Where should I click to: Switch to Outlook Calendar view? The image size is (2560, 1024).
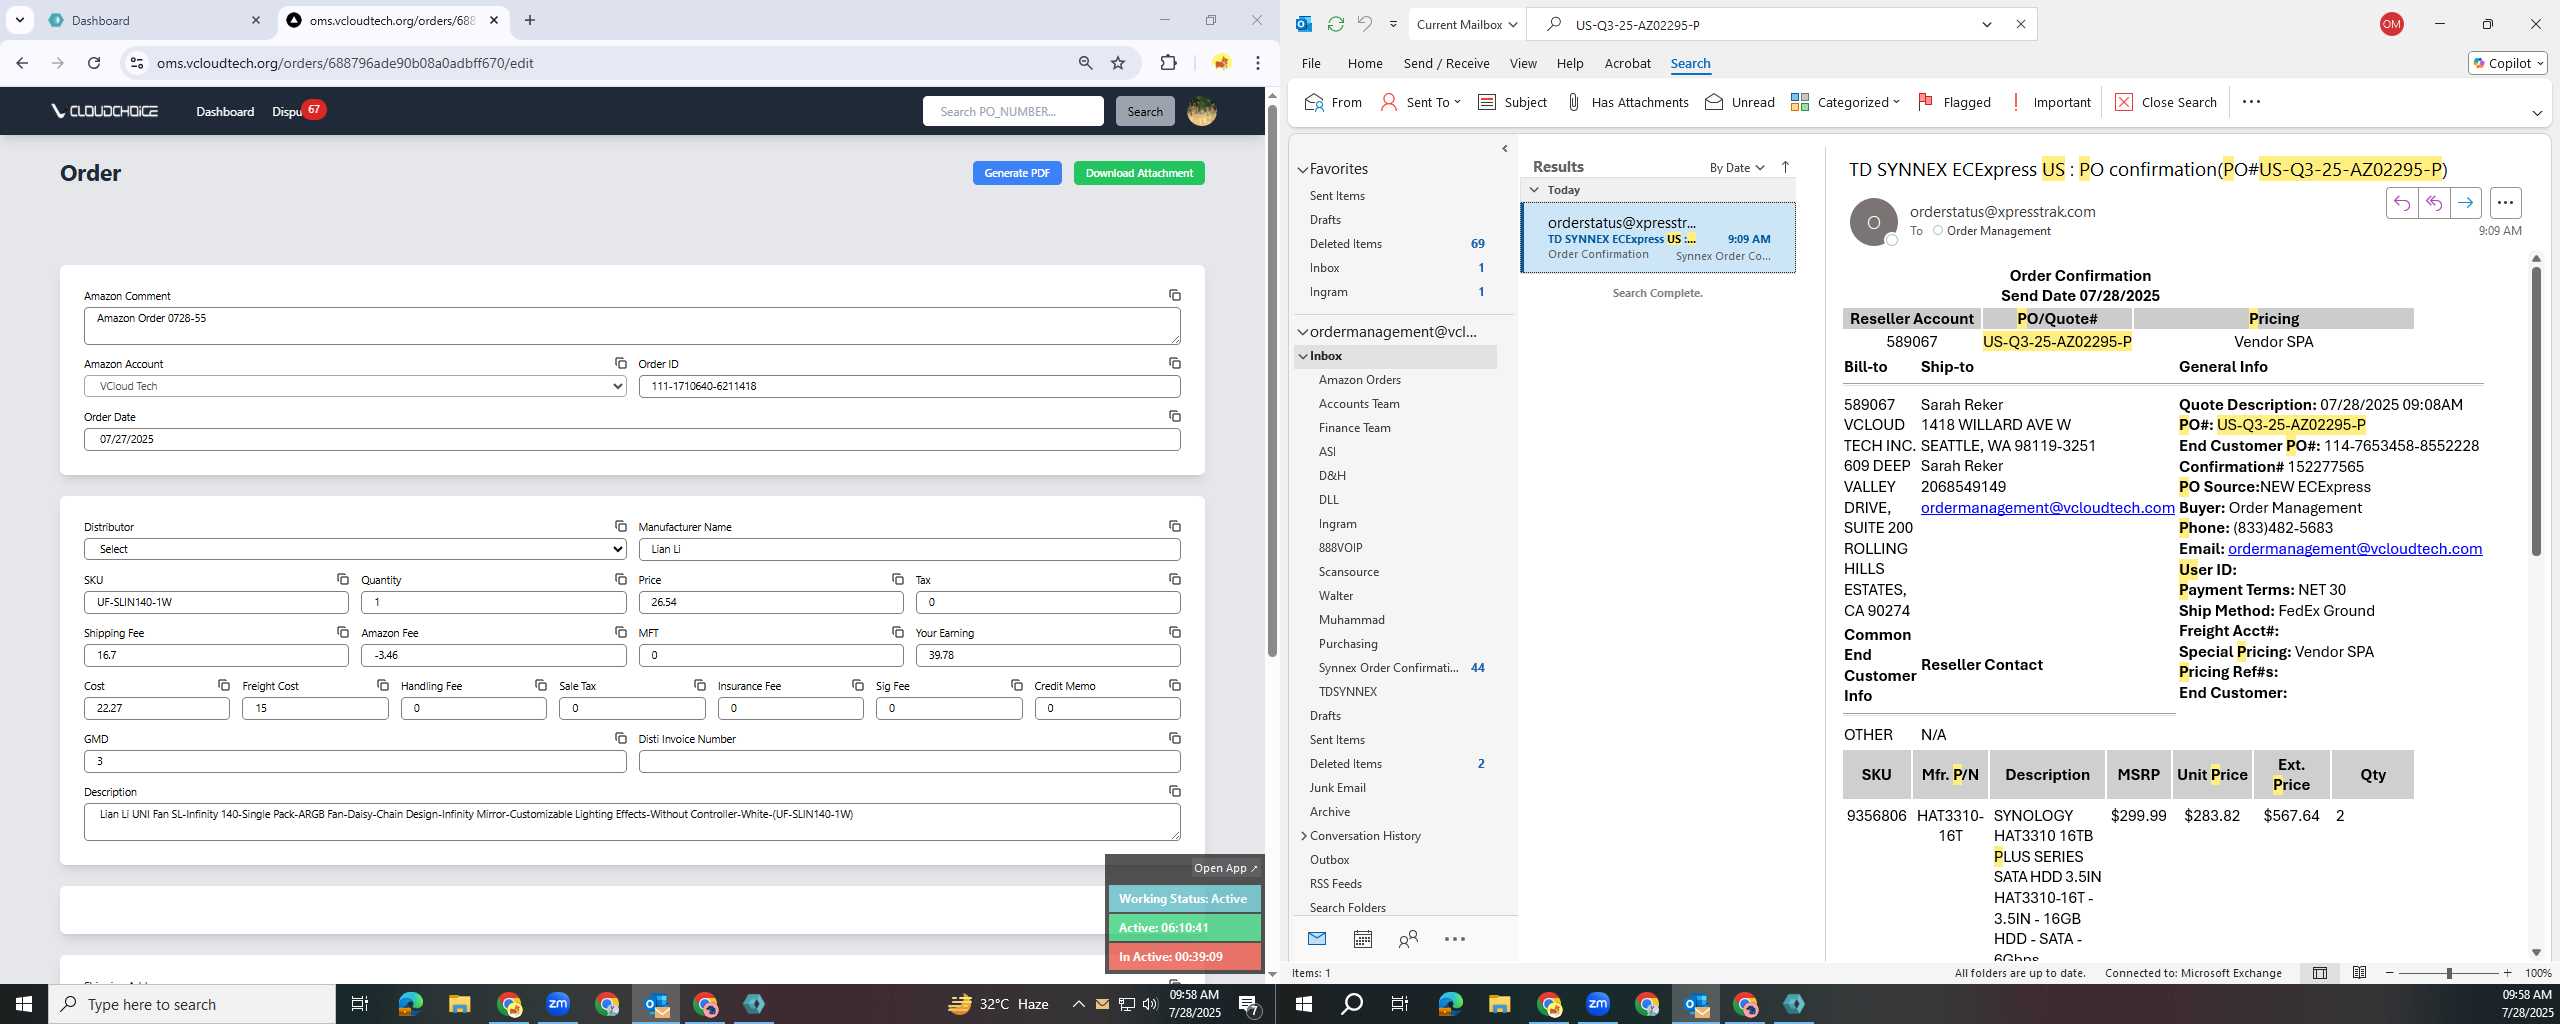1362,939
